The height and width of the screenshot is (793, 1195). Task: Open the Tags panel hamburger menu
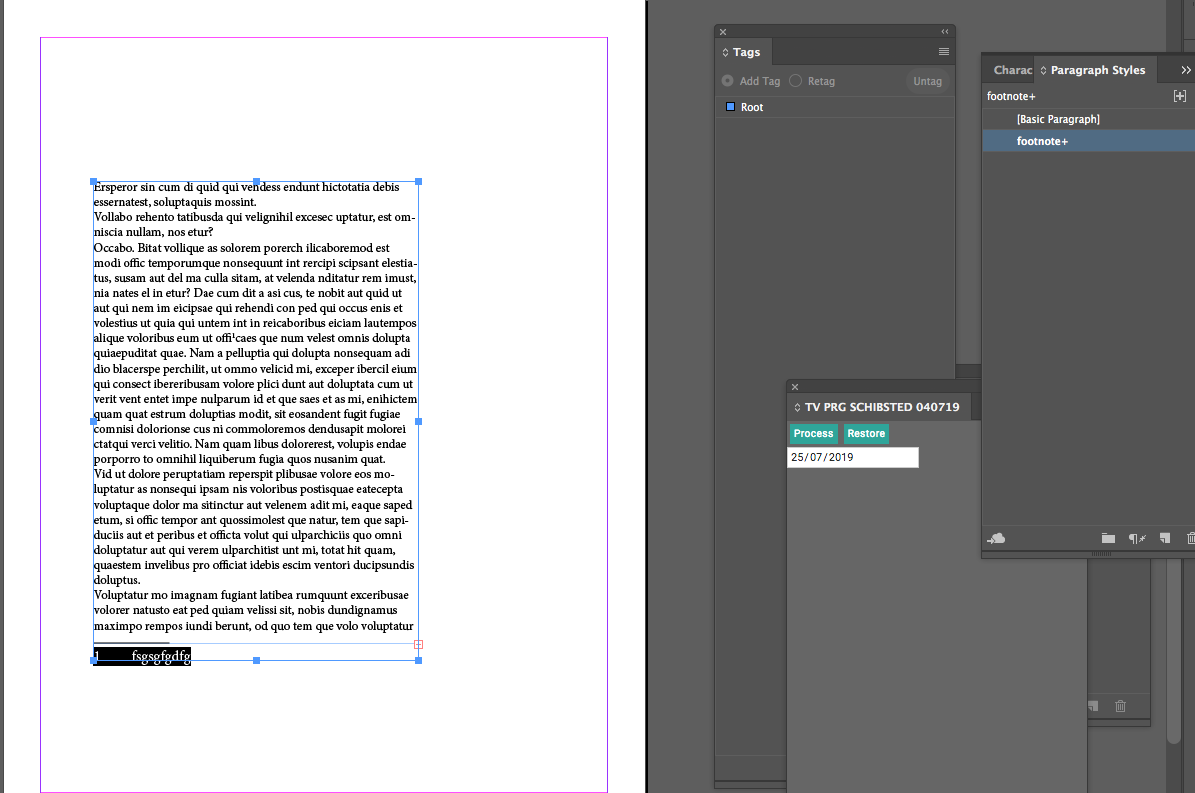[943, 52]
